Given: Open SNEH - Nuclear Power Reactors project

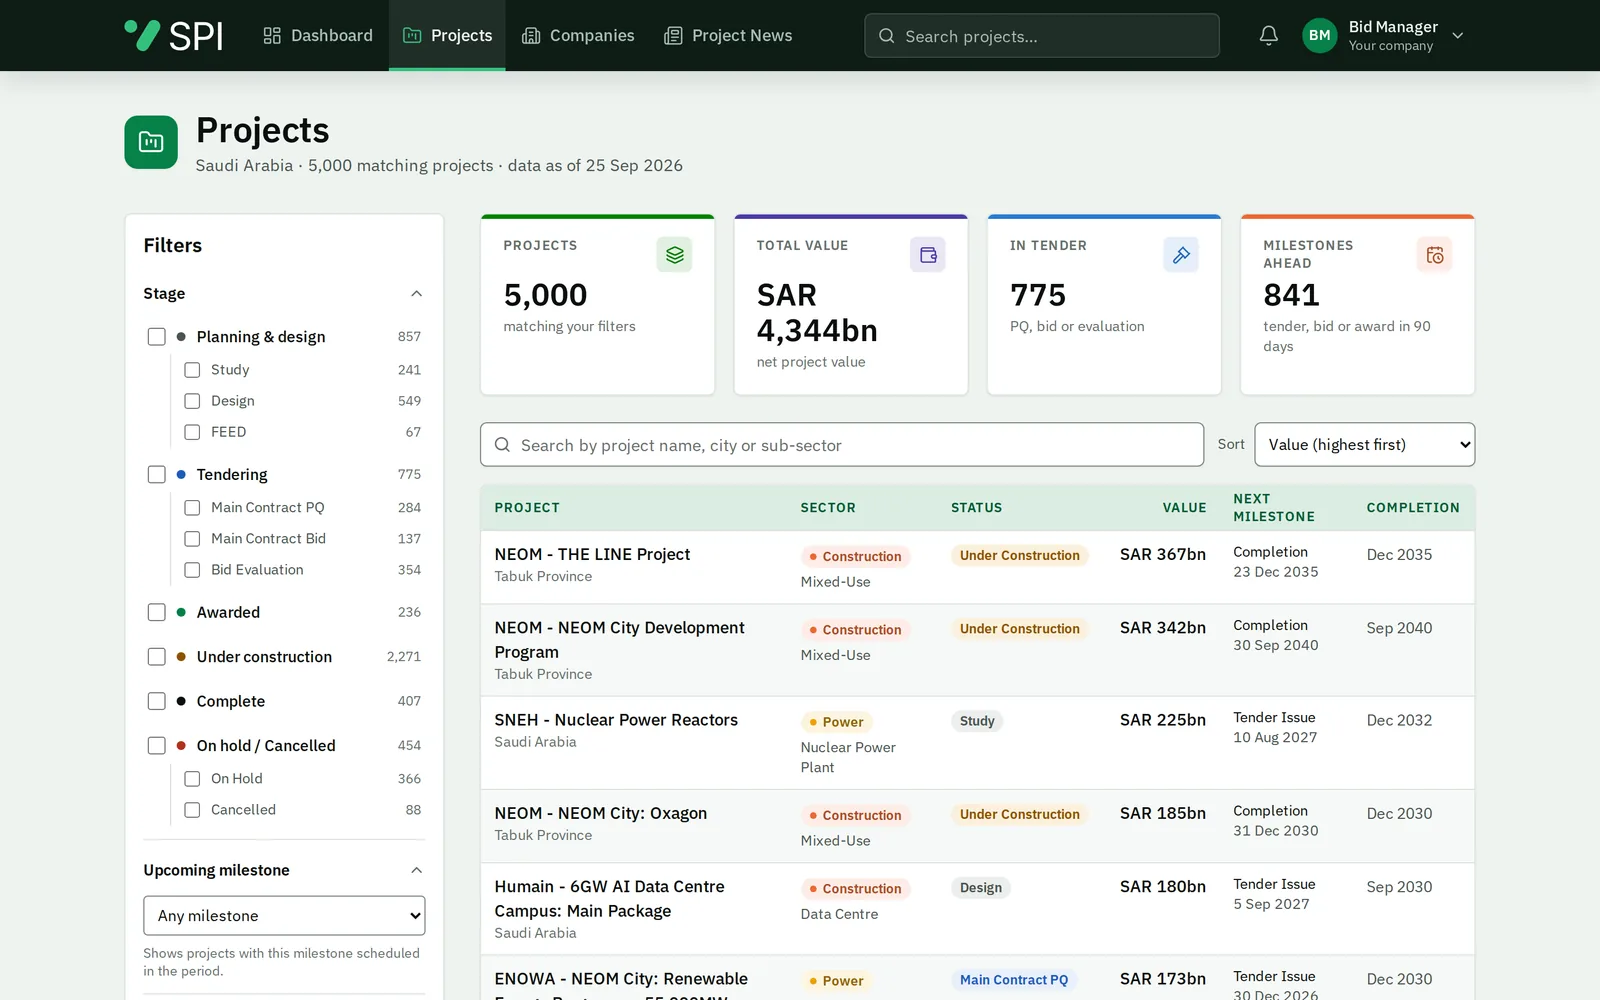Looking at the screenshot, I should point(616,720).
